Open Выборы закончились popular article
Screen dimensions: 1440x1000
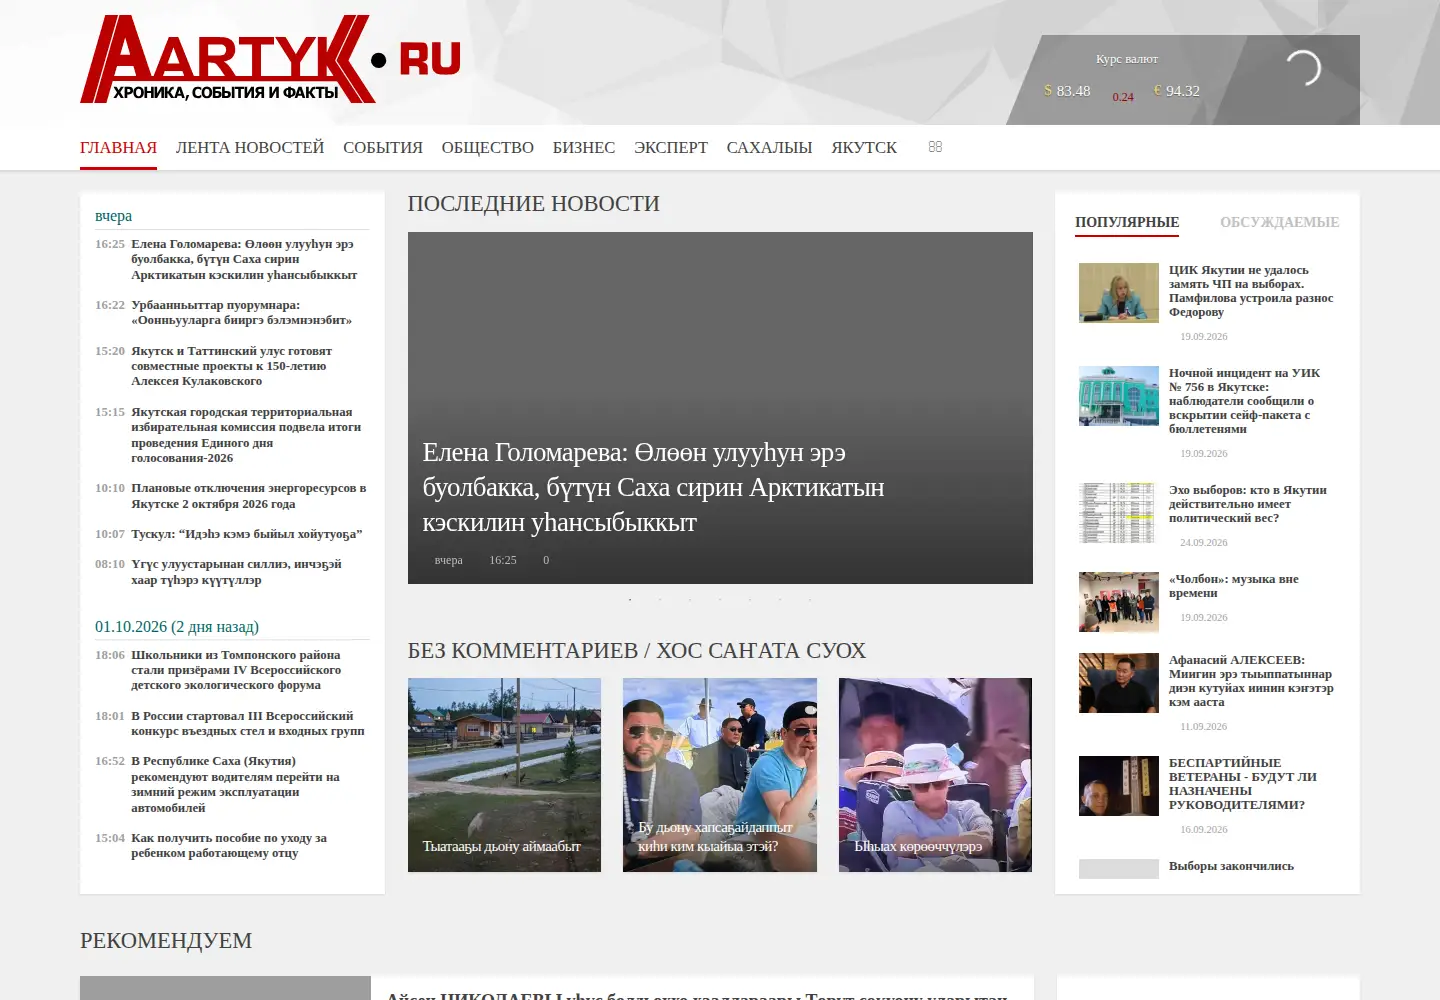pos(1231,866)
